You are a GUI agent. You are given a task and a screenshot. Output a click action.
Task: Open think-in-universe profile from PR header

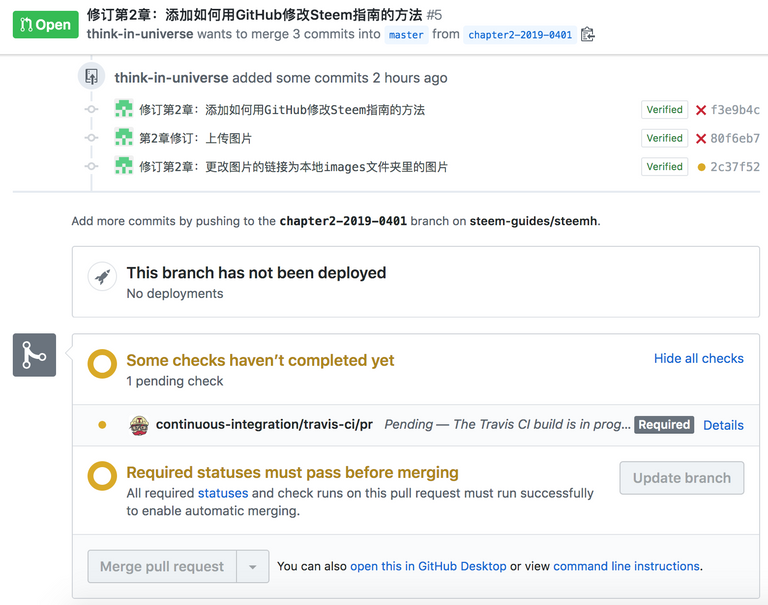(x=140, y=34)
